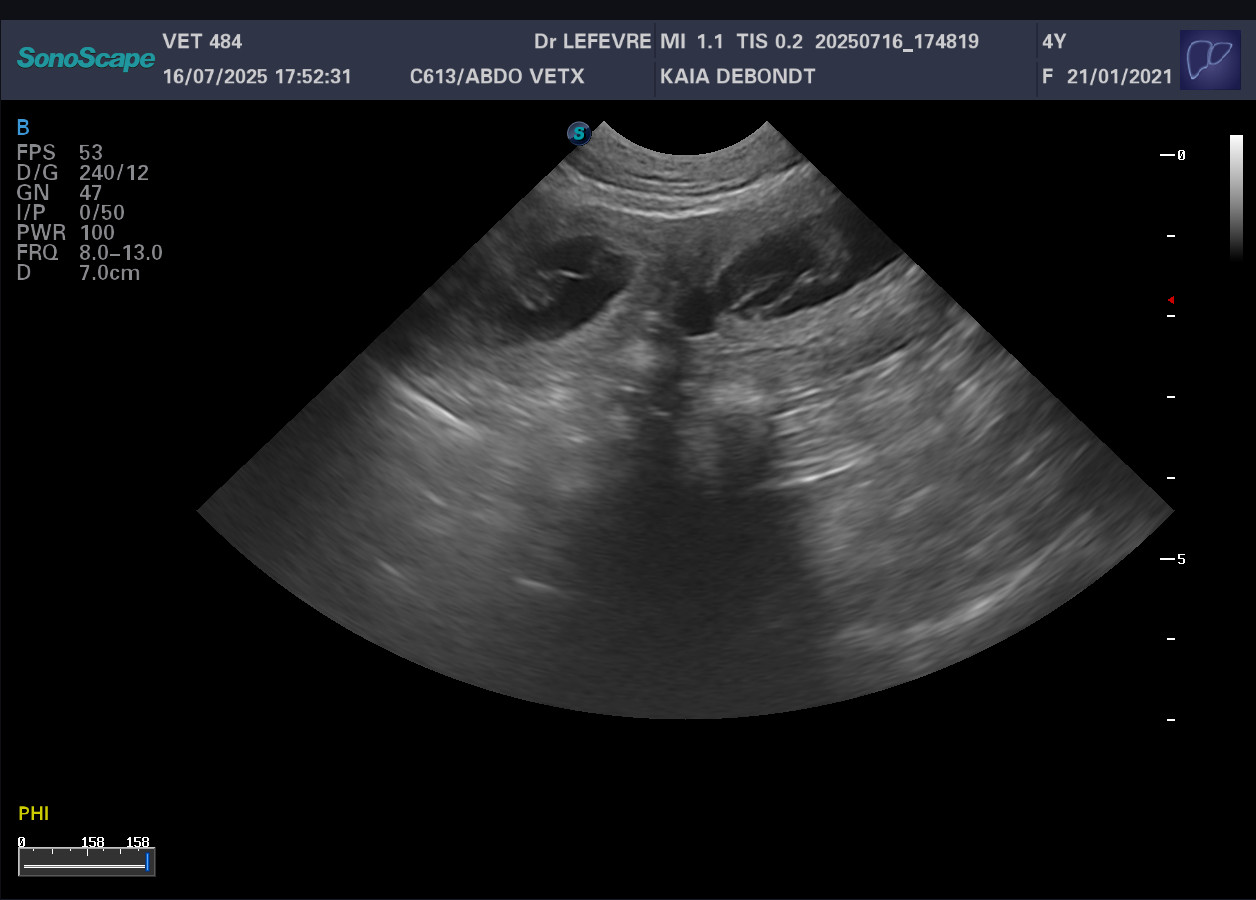
Task: Click the I/P 0/50 parameter
Action: 71,213
